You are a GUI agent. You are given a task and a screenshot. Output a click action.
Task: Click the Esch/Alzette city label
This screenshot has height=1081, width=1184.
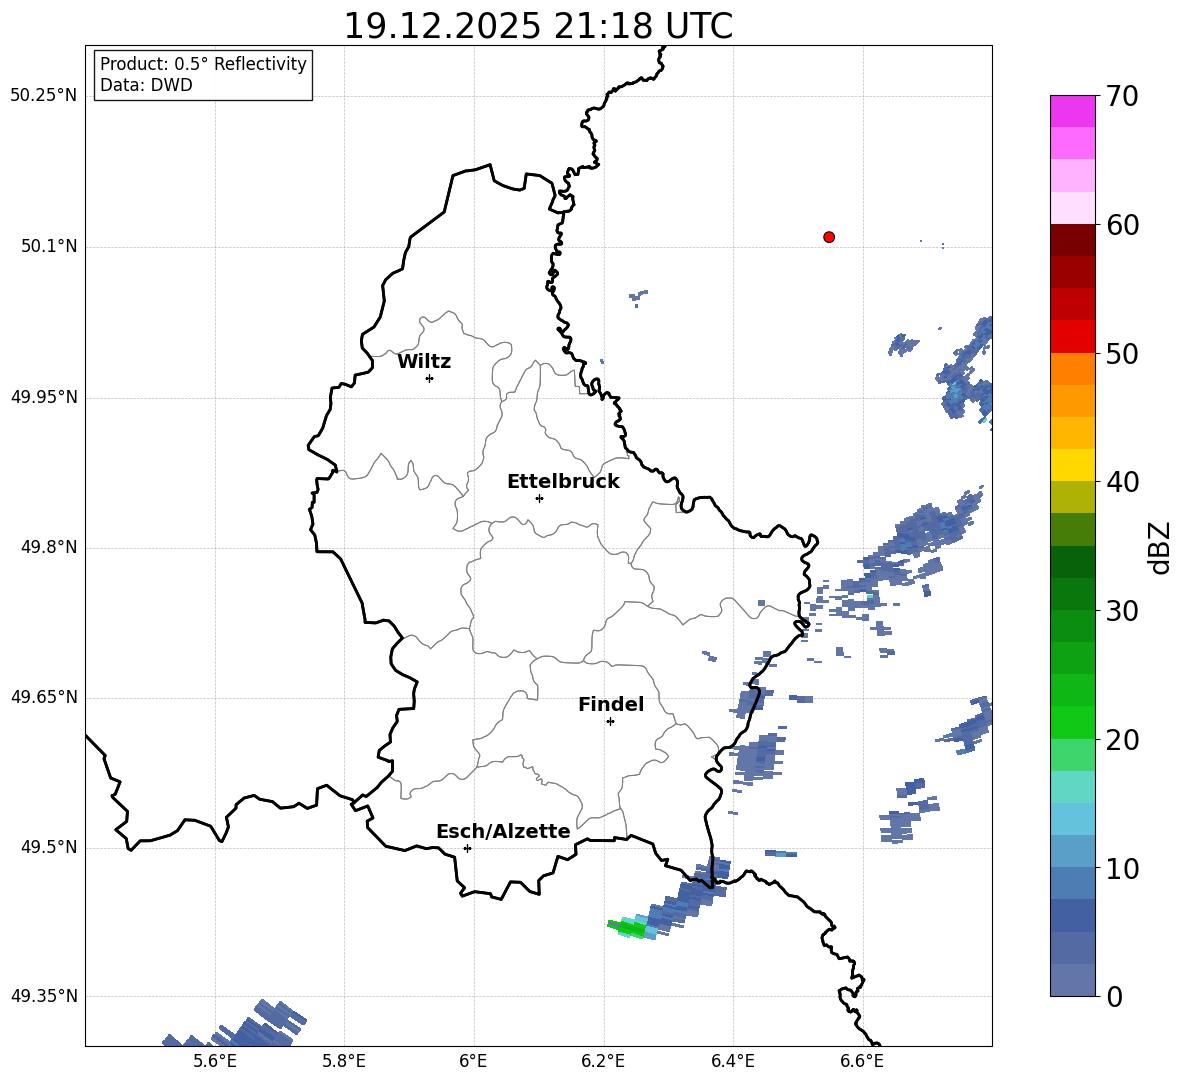point(503,831)
